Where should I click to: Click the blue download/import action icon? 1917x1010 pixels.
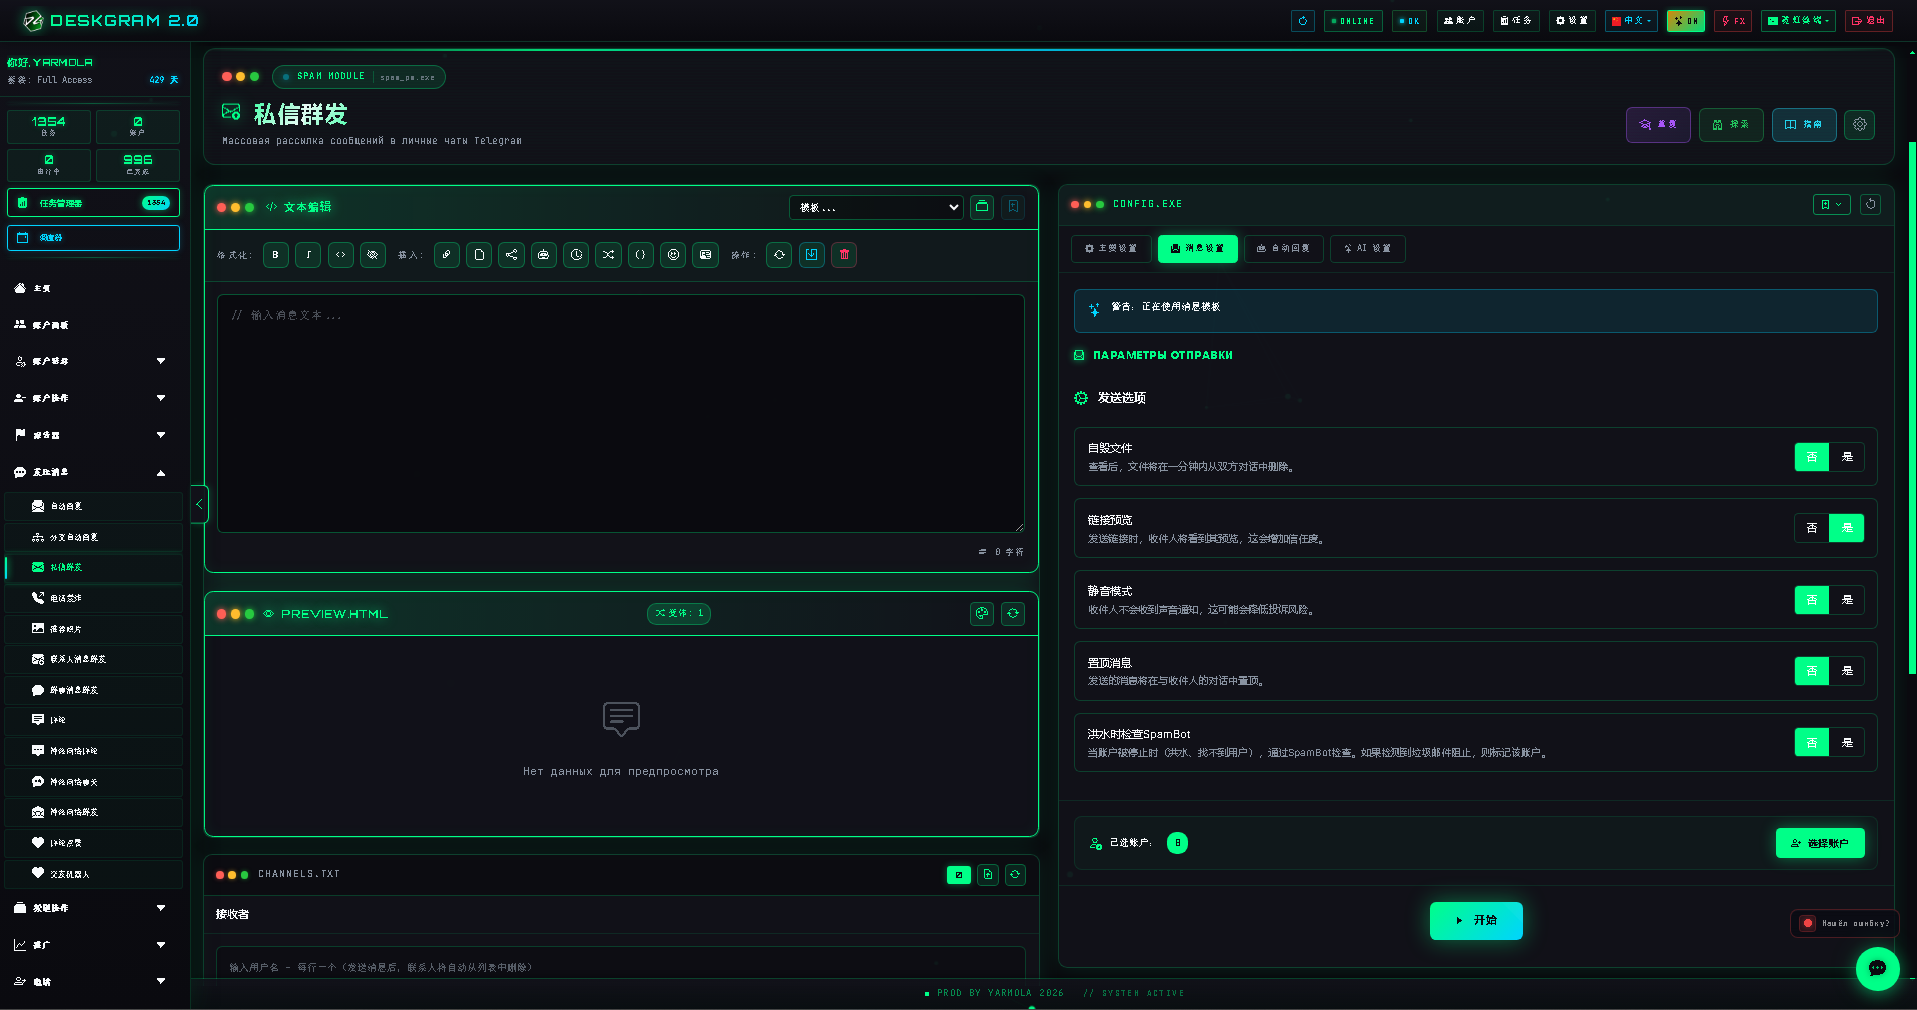pos(812,255)
